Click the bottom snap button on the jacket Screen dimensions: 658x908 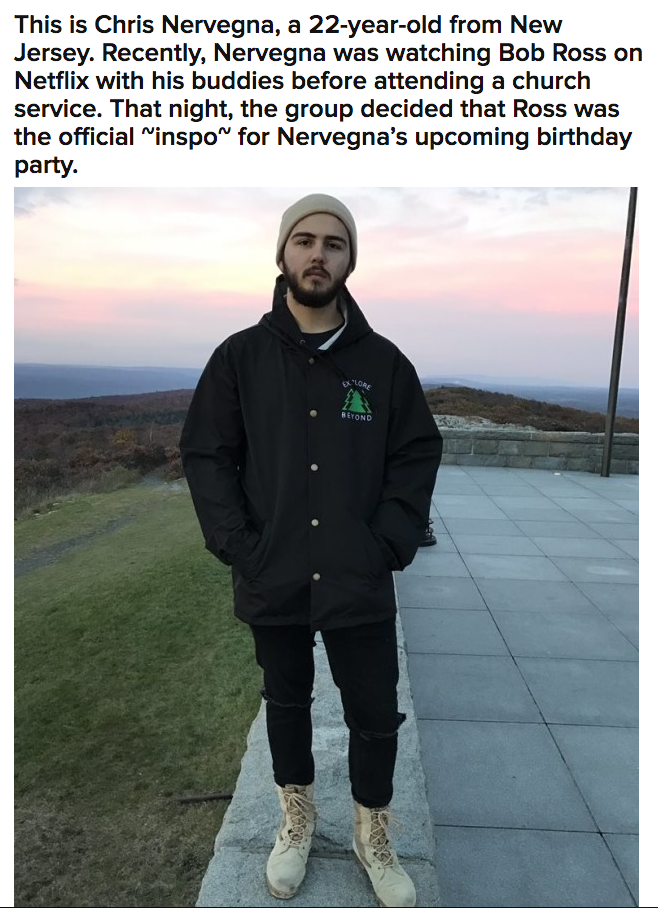(x=316, y=577)
